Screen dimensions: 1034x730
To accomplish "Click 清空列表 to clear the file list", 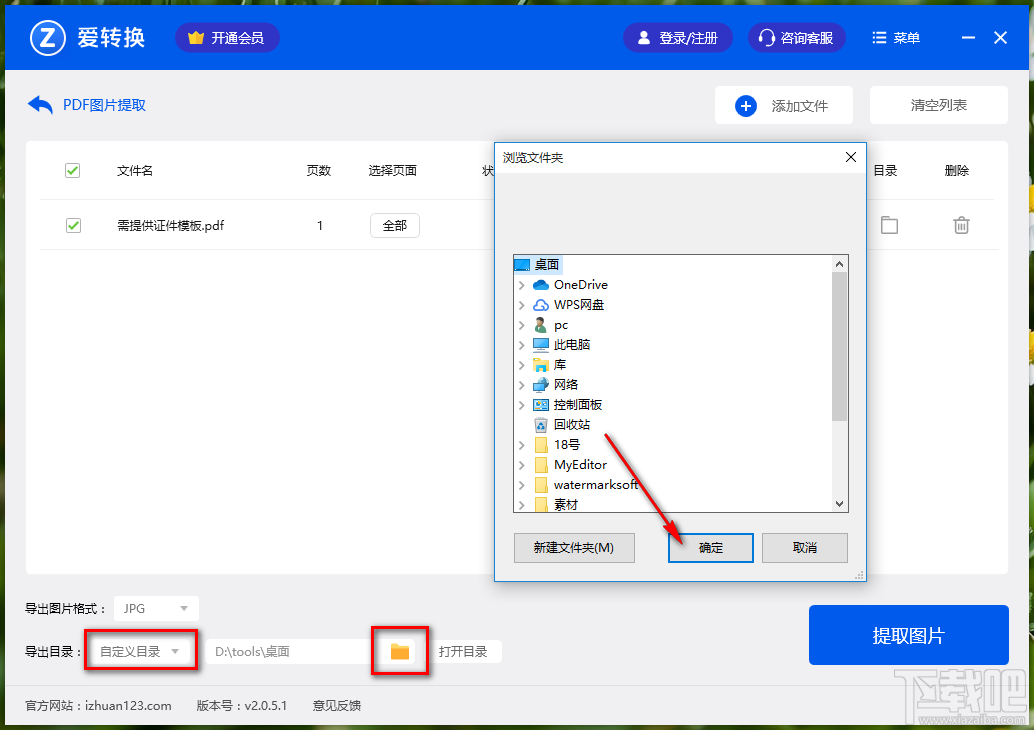I will pyautogui.click(x=938, y=105).
